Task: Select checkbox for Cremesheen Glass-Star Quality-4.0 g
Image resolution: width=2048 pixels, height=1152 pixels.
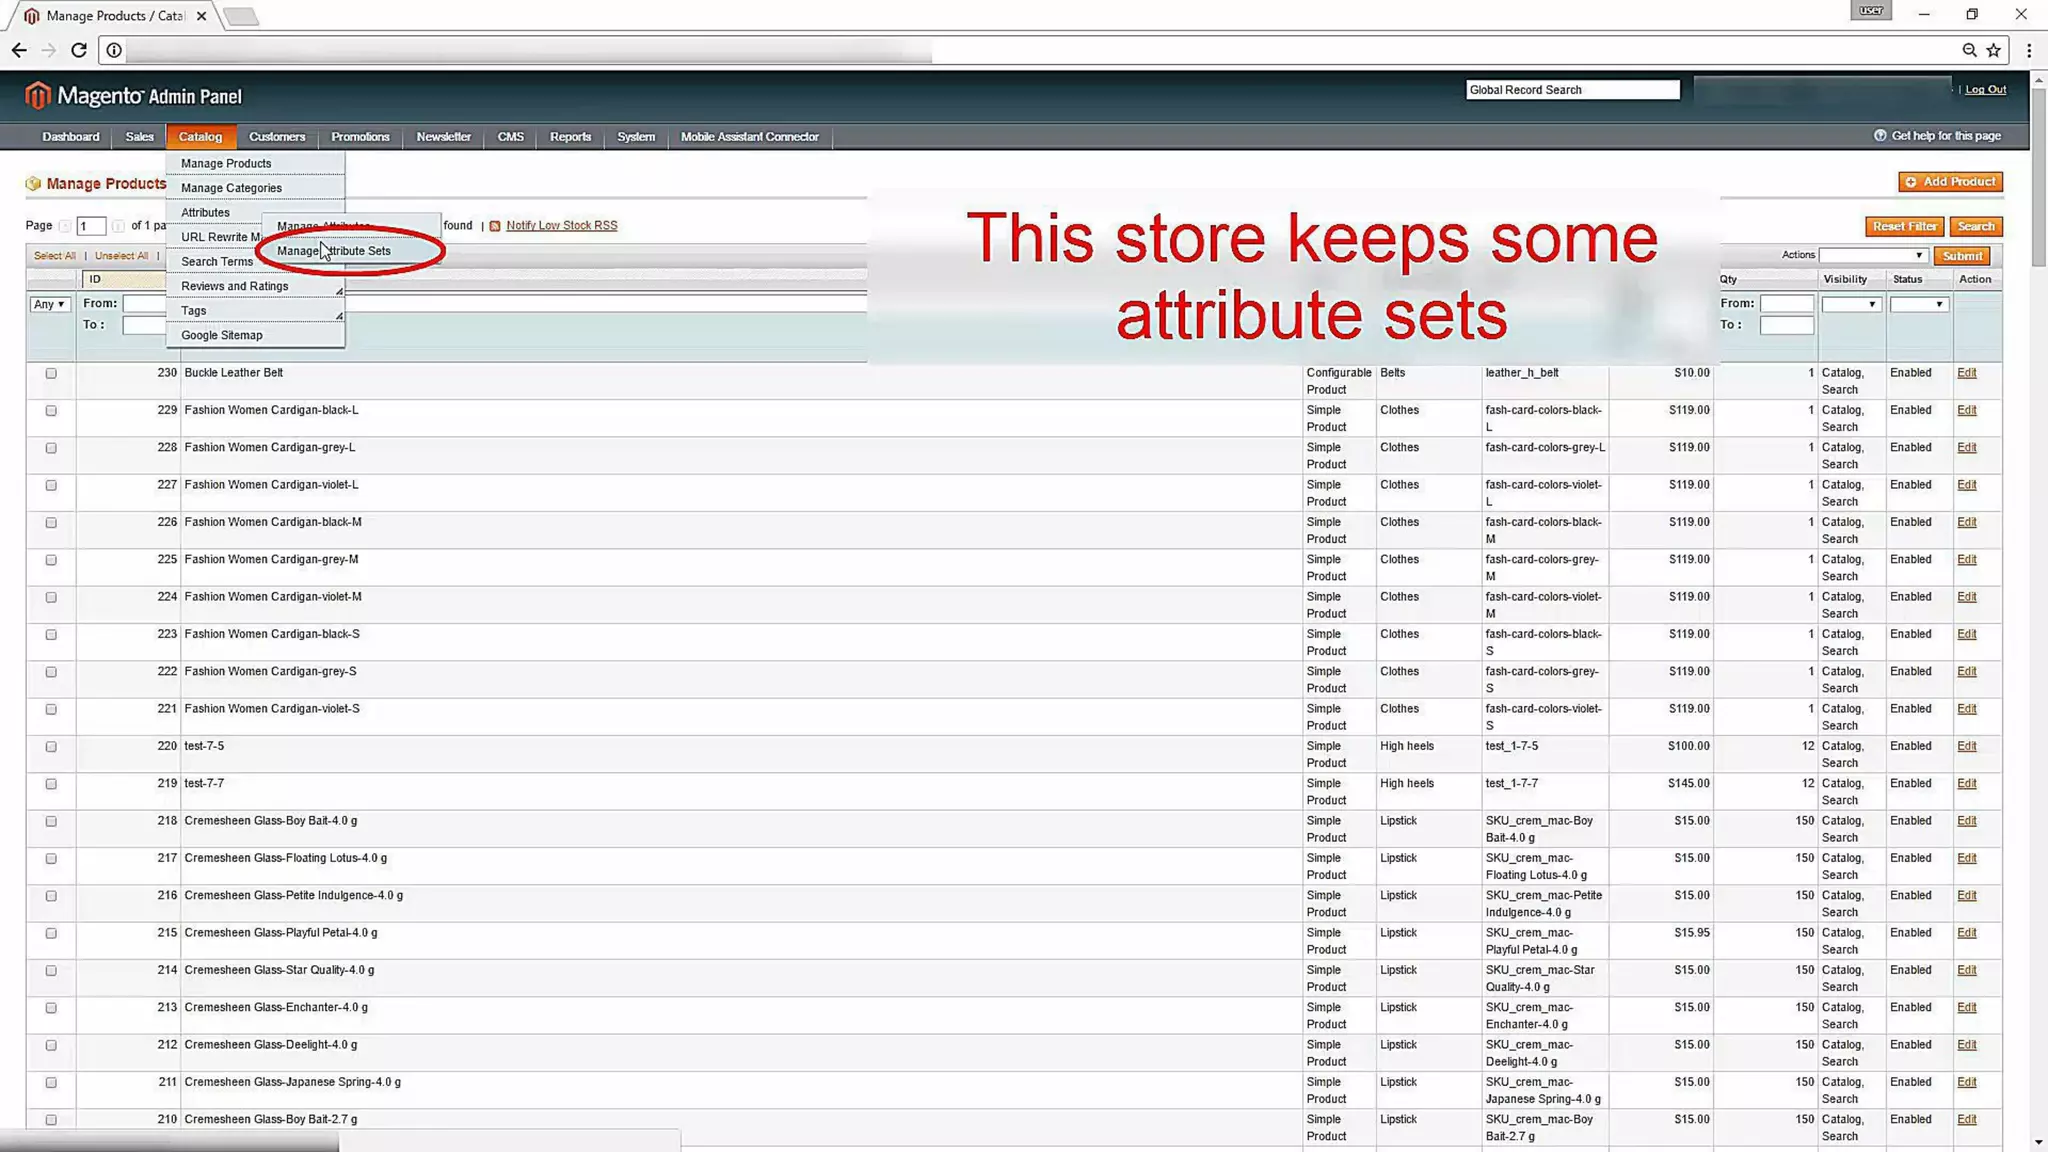Action: coord(51,971)
